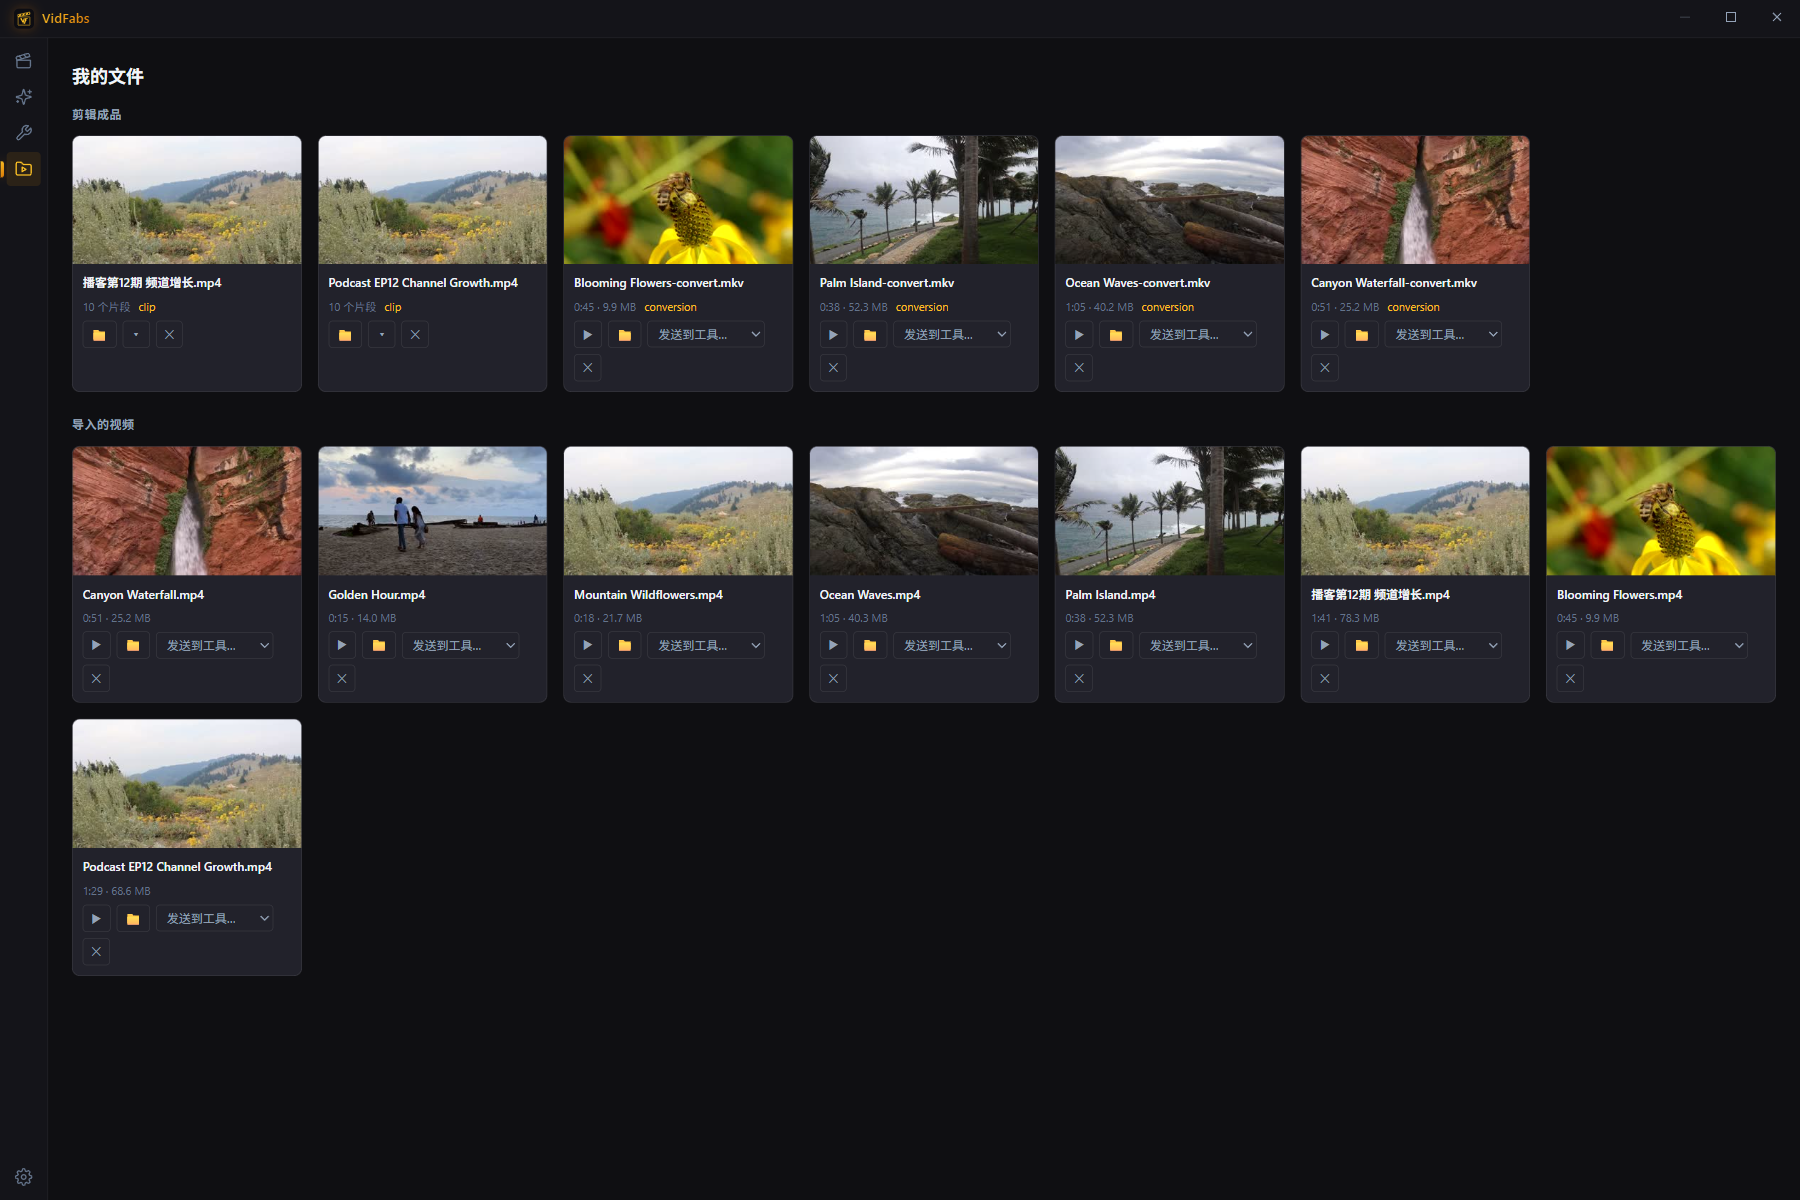
Task: Open folder for Palm Island-convert.mkv
Action: 870,335
